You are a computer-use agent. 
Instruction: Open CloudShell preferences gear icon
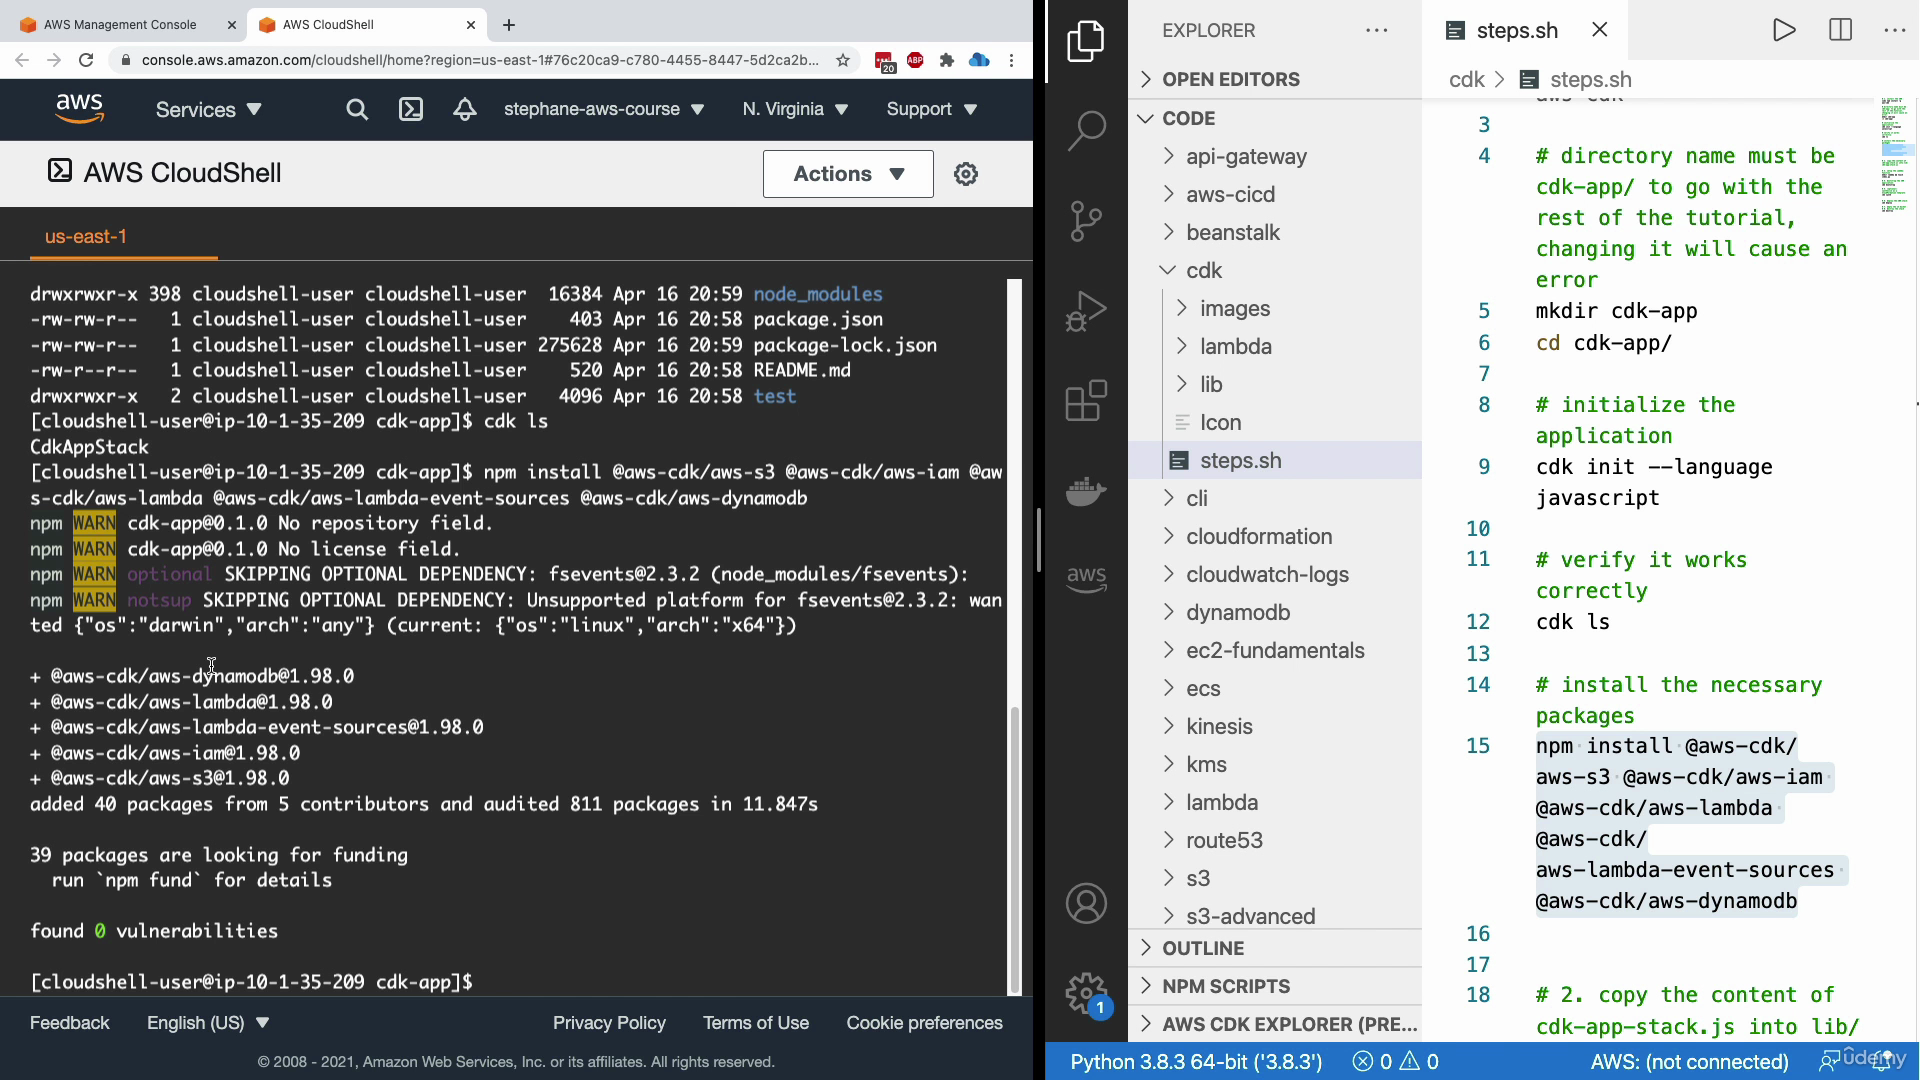[965, 174]
